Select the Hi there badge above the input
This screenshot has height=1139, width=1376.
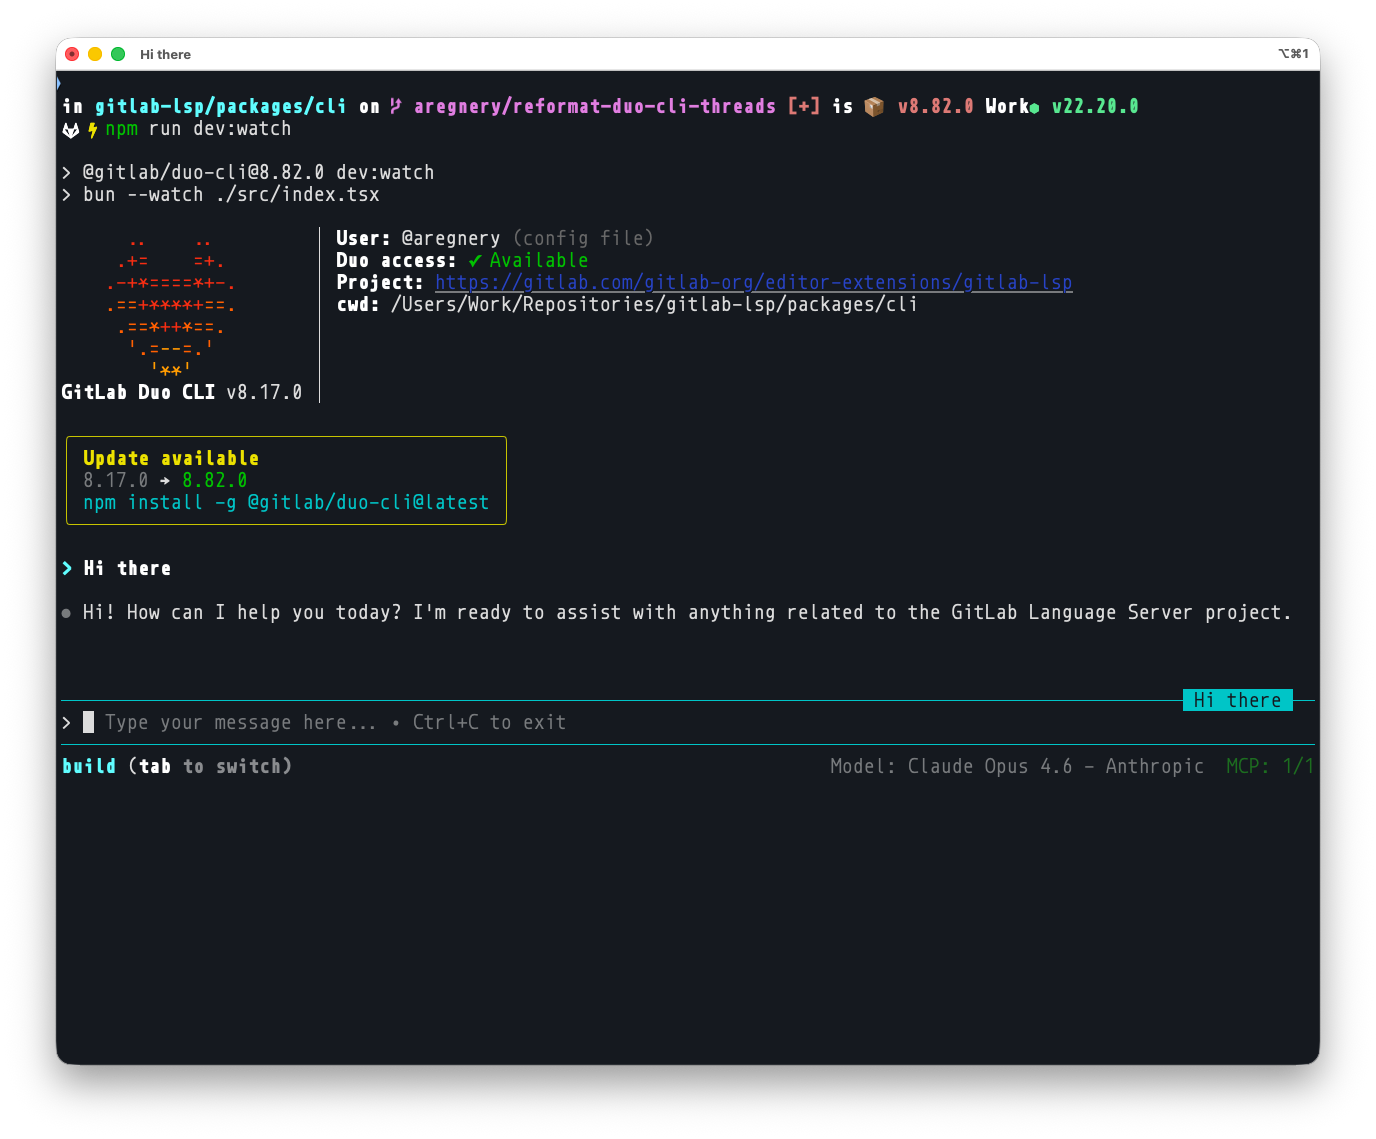click(x=1237, y=700)
